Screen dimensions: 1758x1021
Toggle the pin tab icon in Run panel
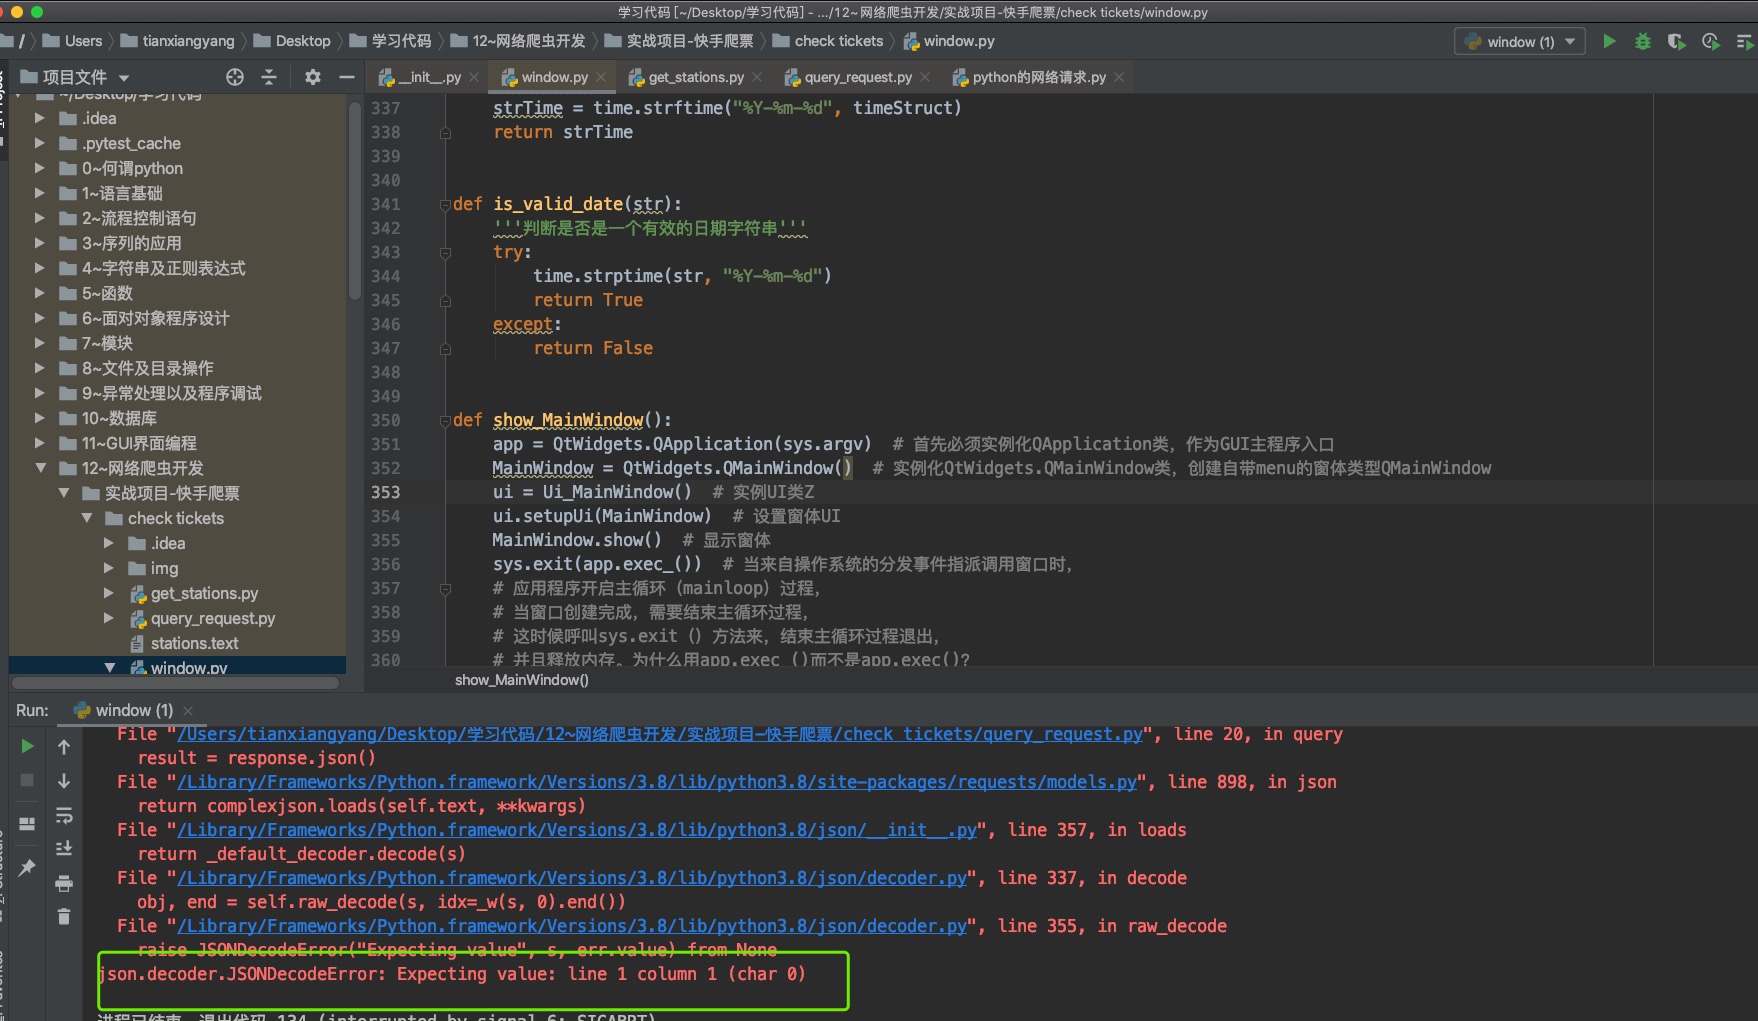coord(27,867)
